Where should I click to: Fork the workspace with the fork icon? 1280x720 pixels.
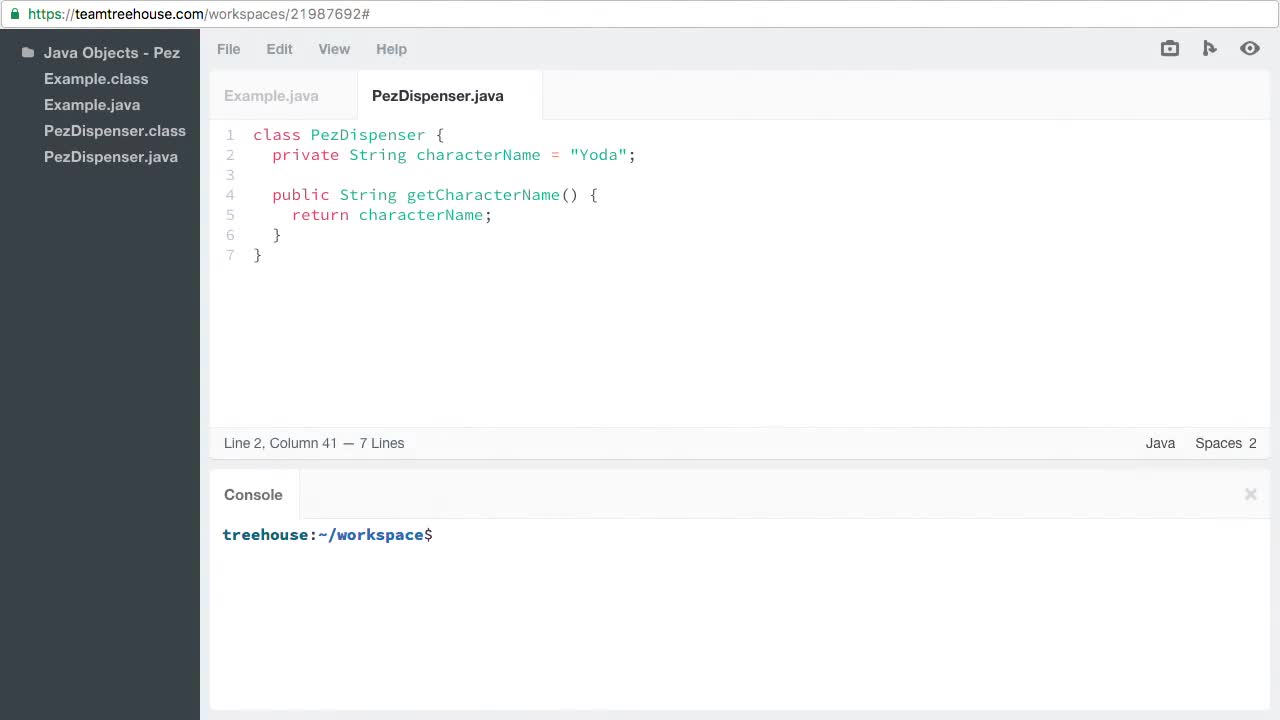pos(1209,48)
